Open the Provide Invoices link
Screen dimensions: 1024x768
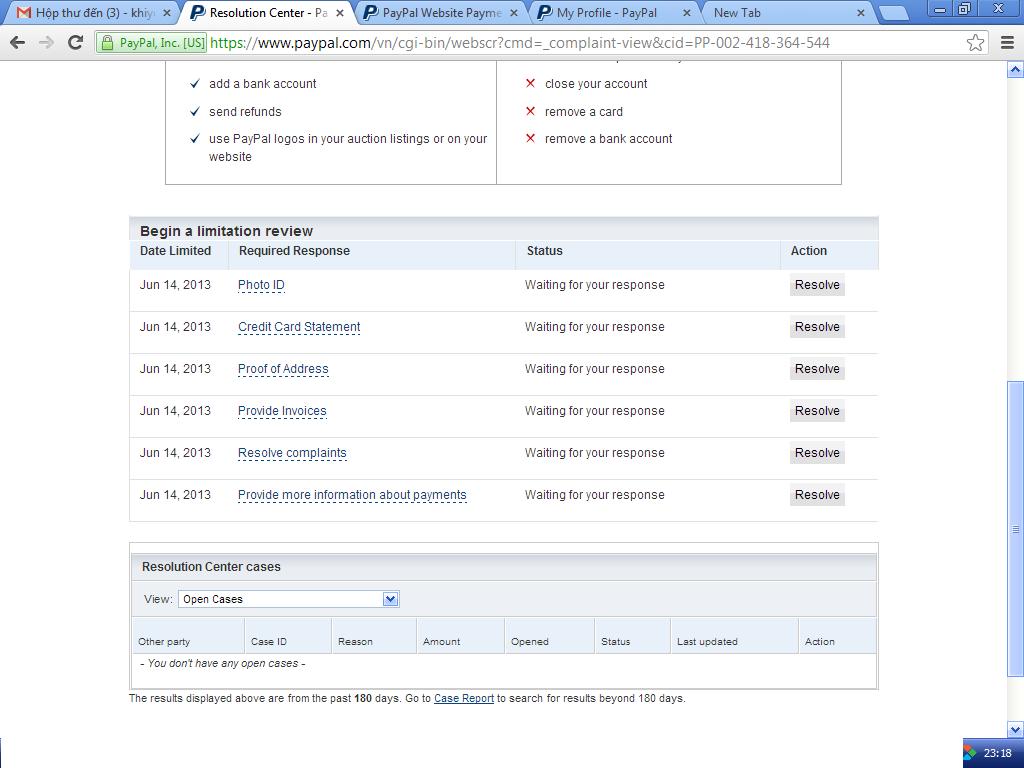point(282,411)
